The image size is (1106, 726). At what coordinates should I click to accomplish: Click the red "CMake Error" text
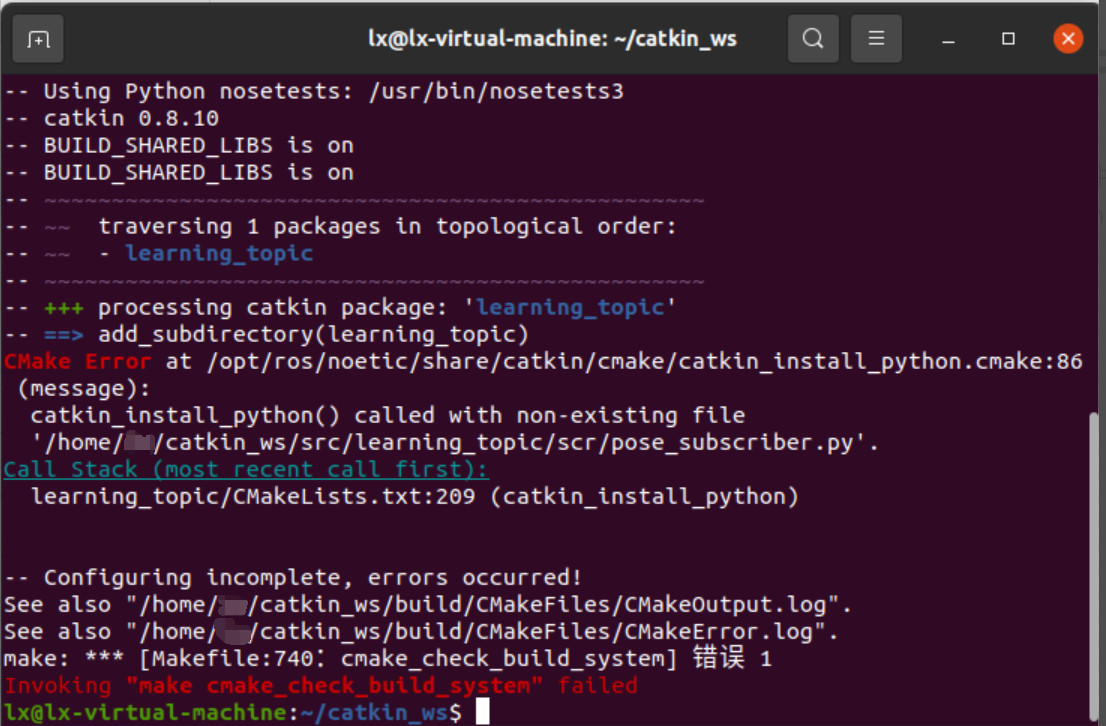(x=77, y=361)
